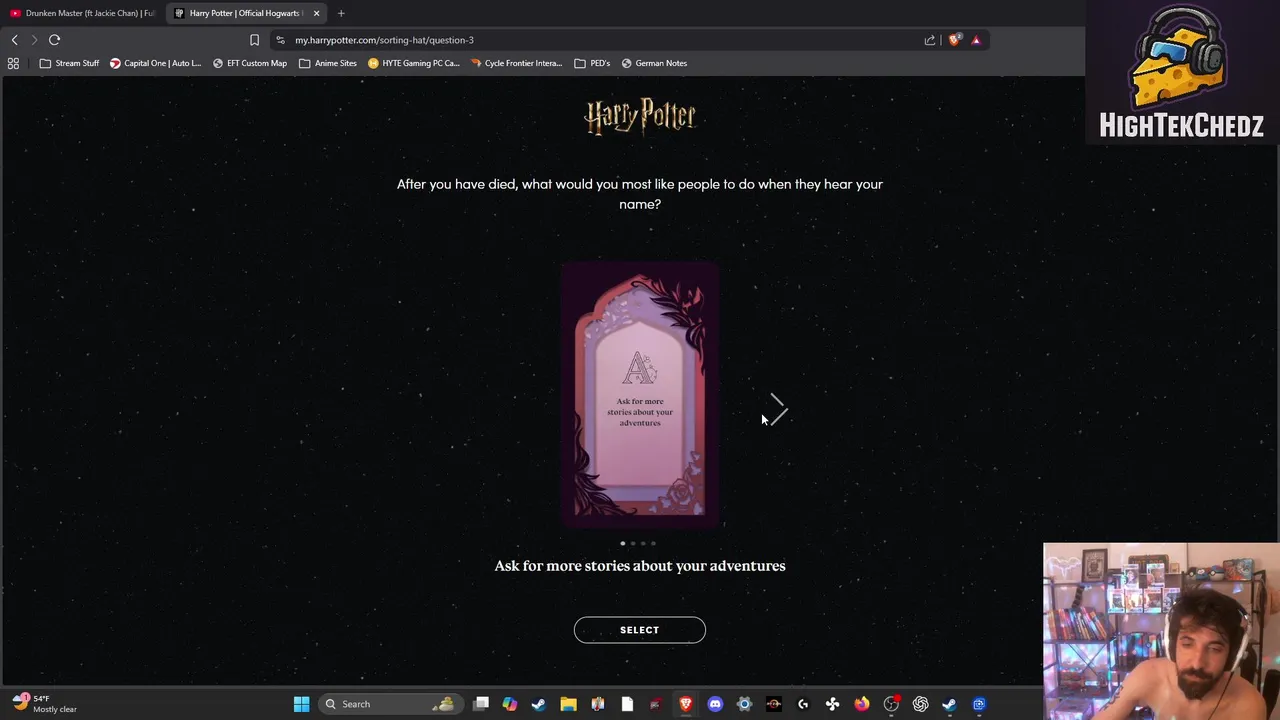
Task: Open the Stream Stuff bookmark folder
Action: pos(70,63)
